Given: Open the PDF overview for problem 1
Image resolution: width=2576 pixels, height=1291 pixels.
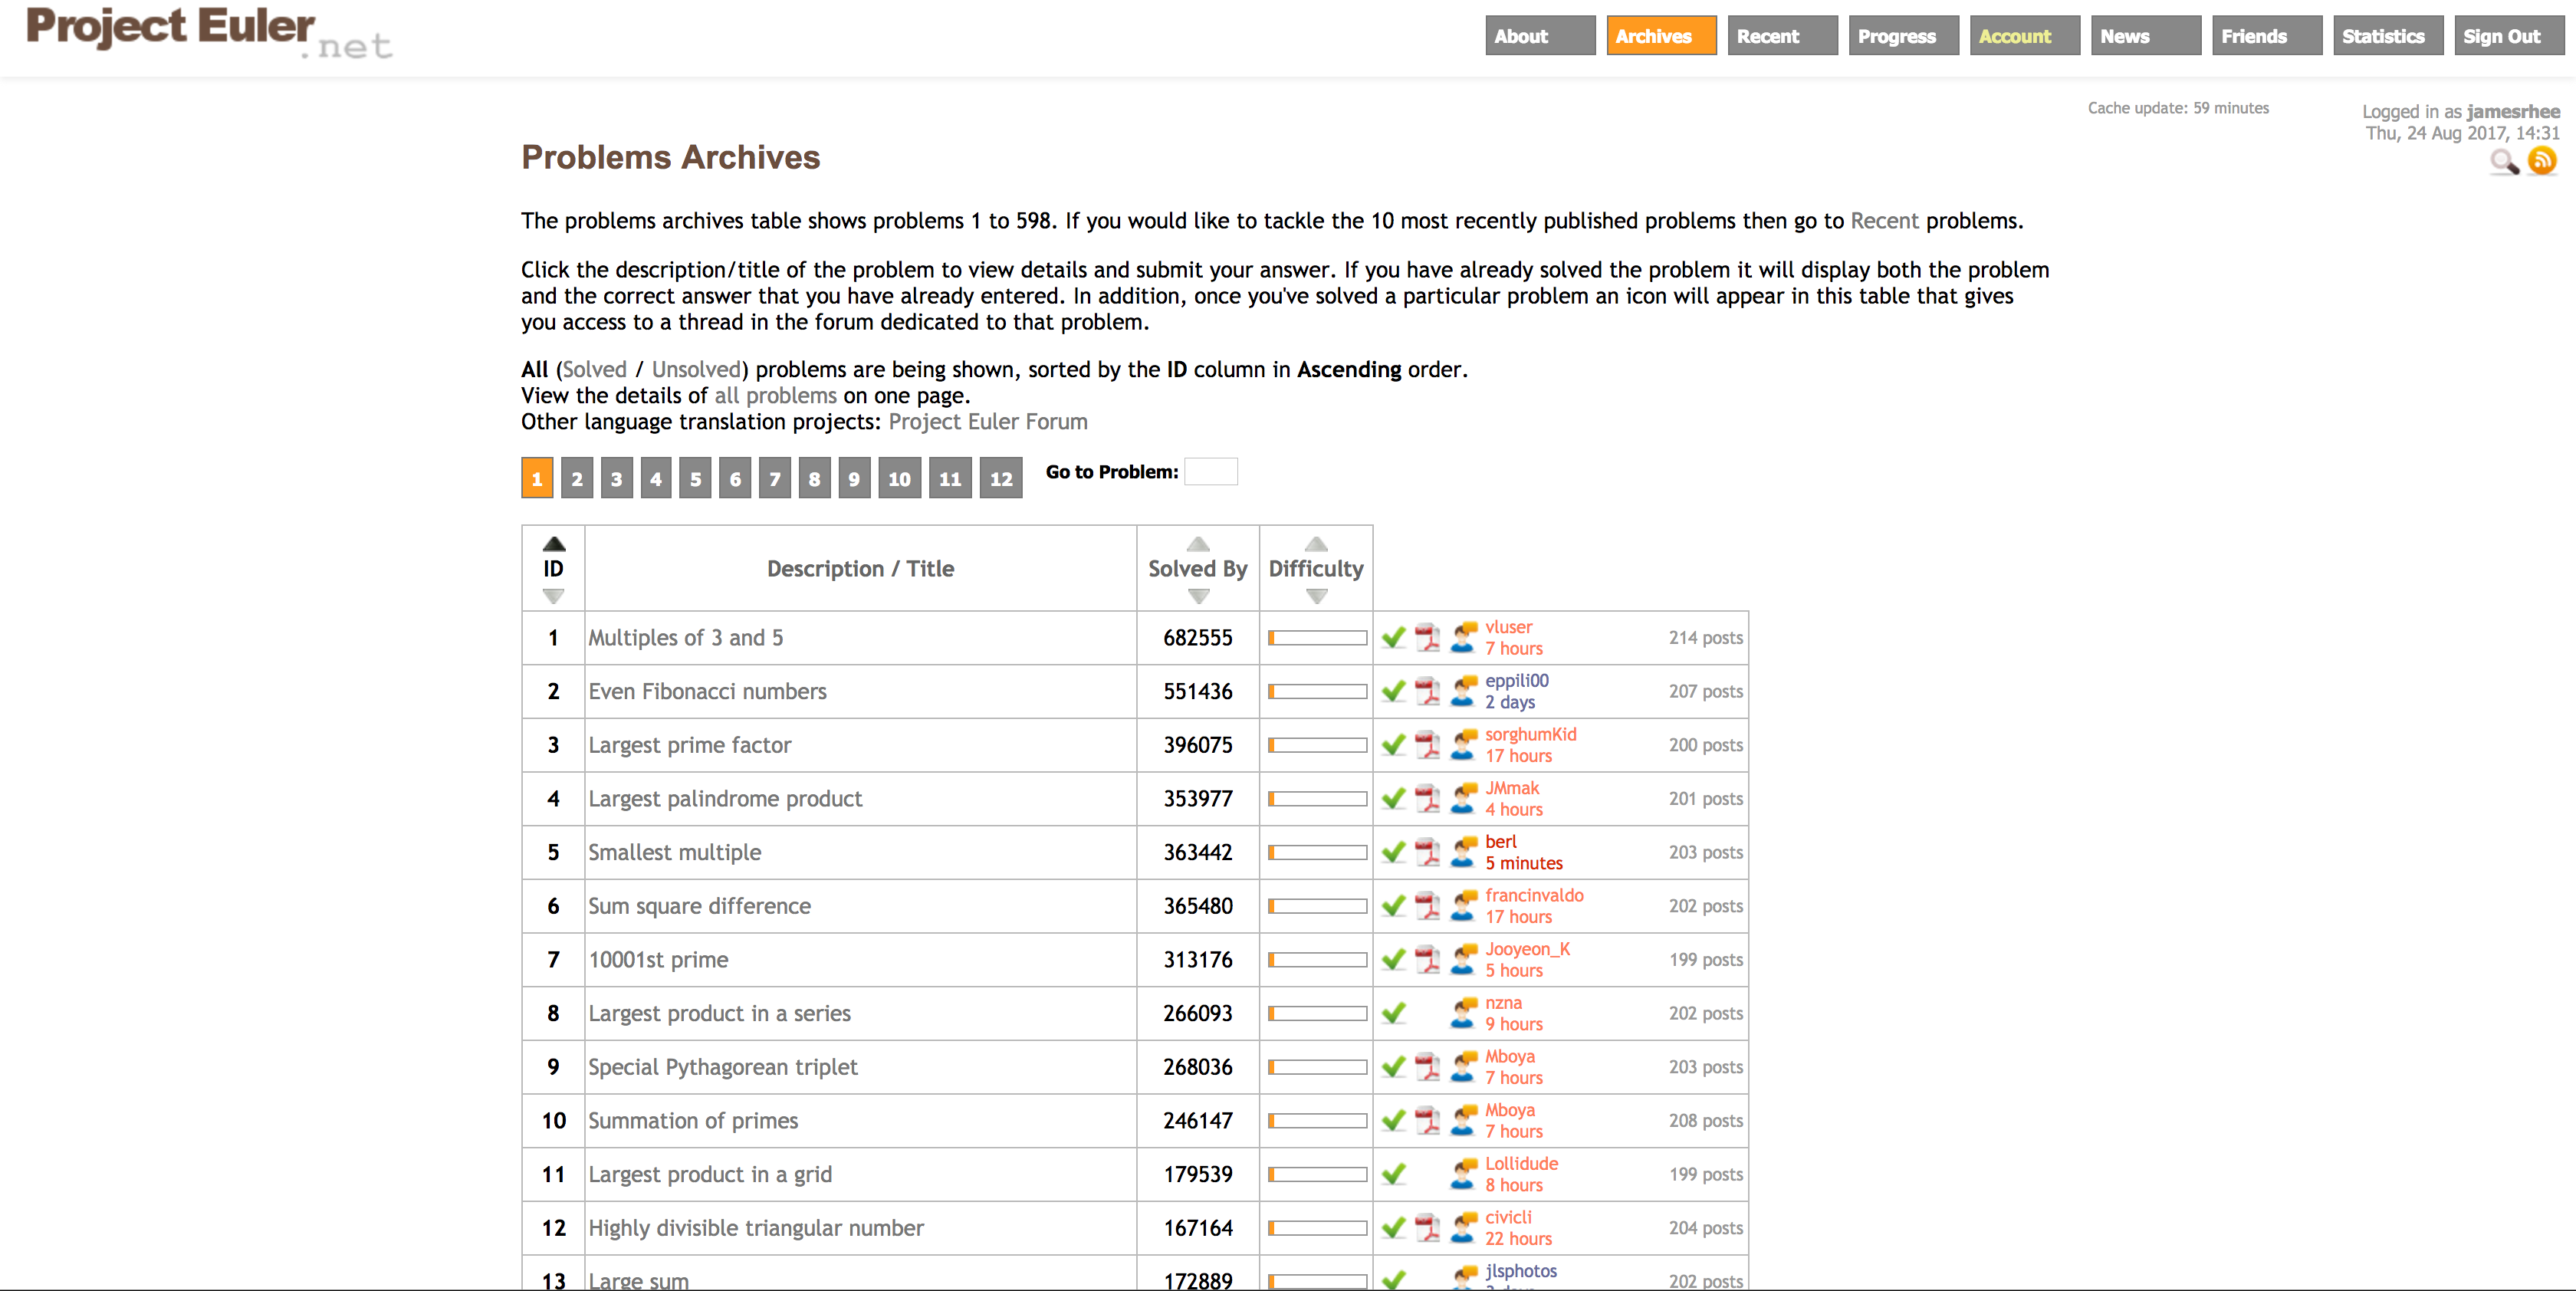Looking at the screenshot, I should tap(1428, 637).
